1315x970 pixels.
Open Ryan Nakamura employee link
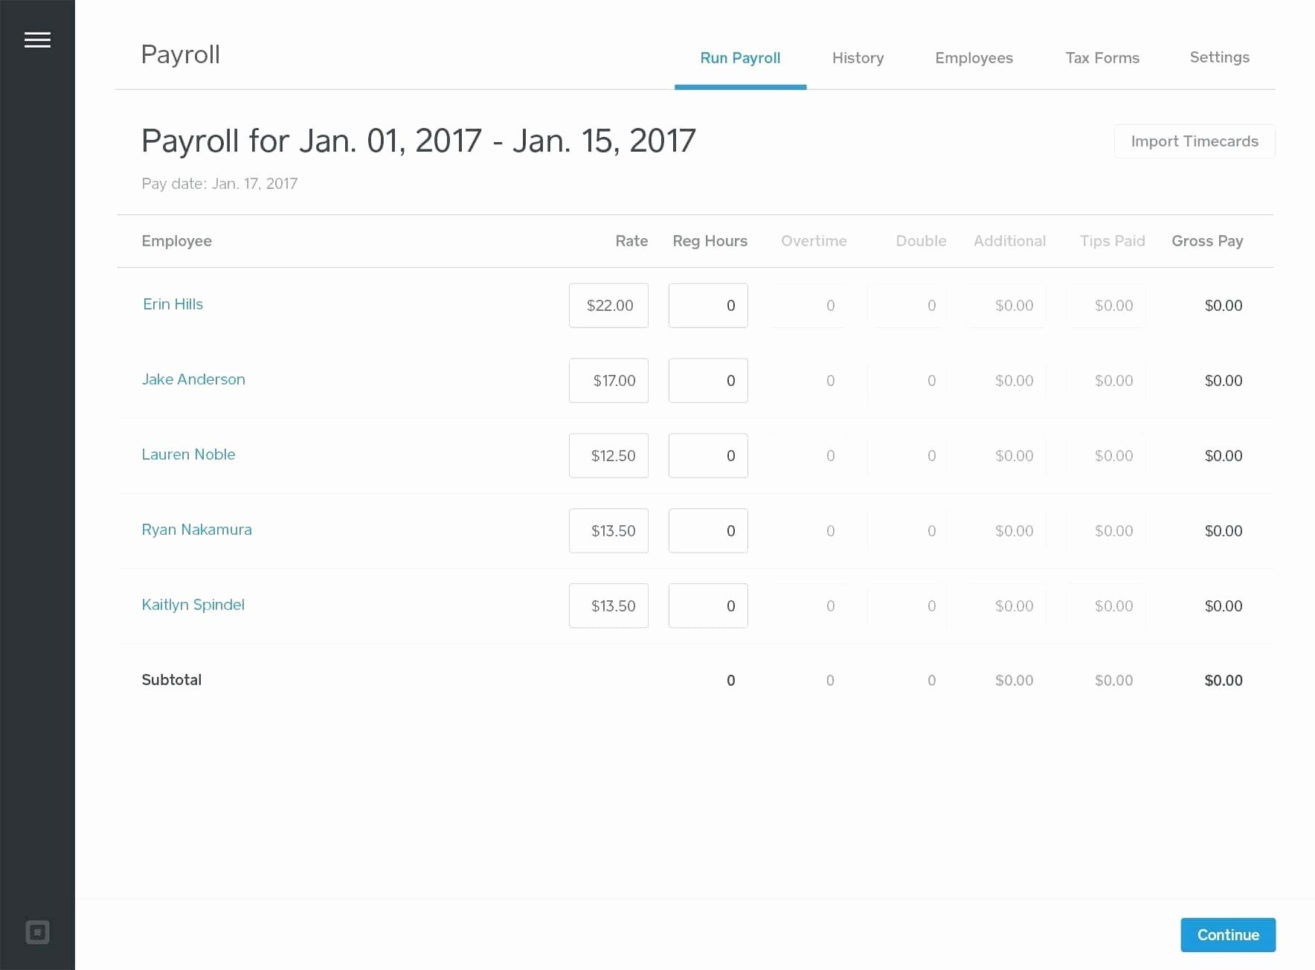coord(197,529)
